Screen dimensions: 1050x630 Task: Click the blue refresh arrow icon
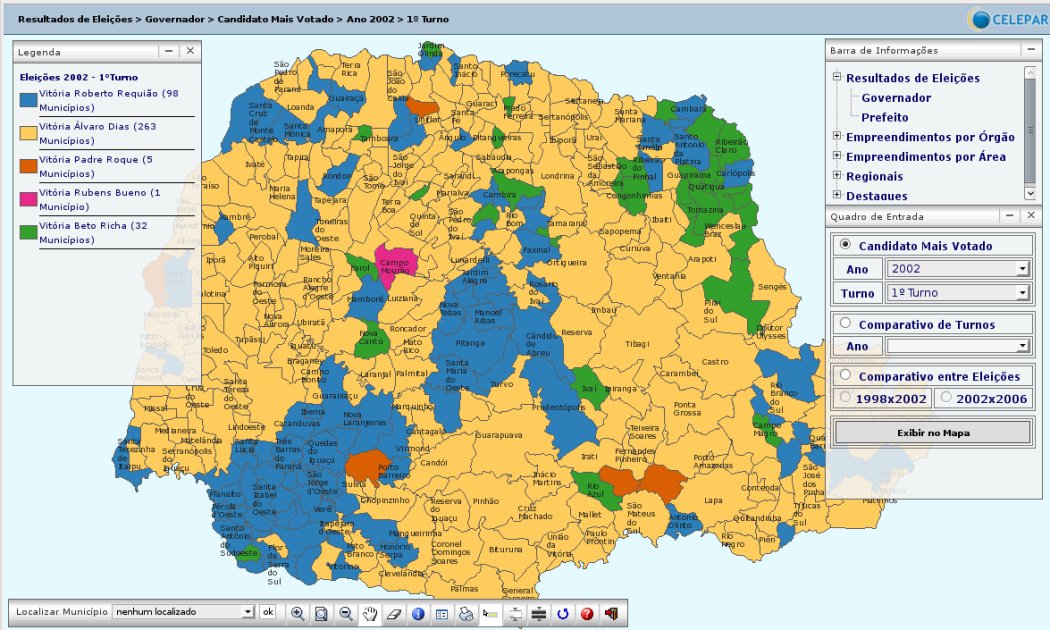(563, 613)
